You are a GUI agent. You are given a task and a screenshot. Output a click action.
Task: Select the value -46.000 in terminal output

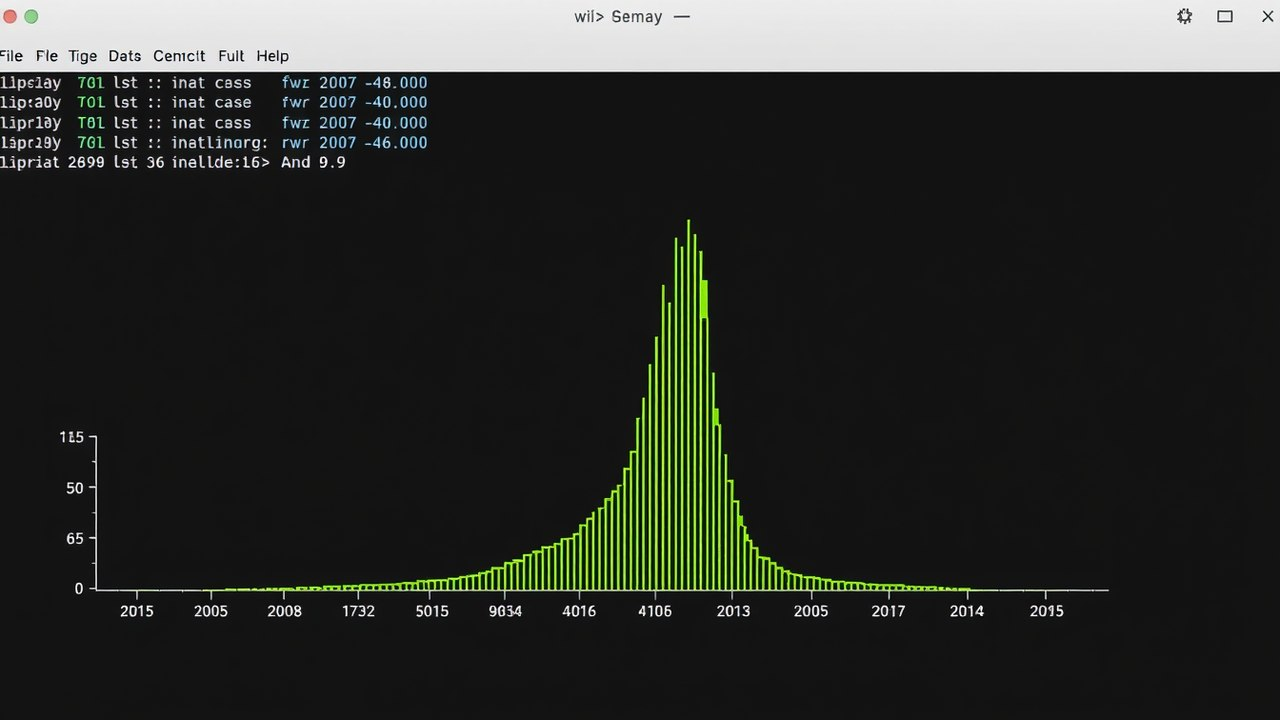tap(395, 143)
